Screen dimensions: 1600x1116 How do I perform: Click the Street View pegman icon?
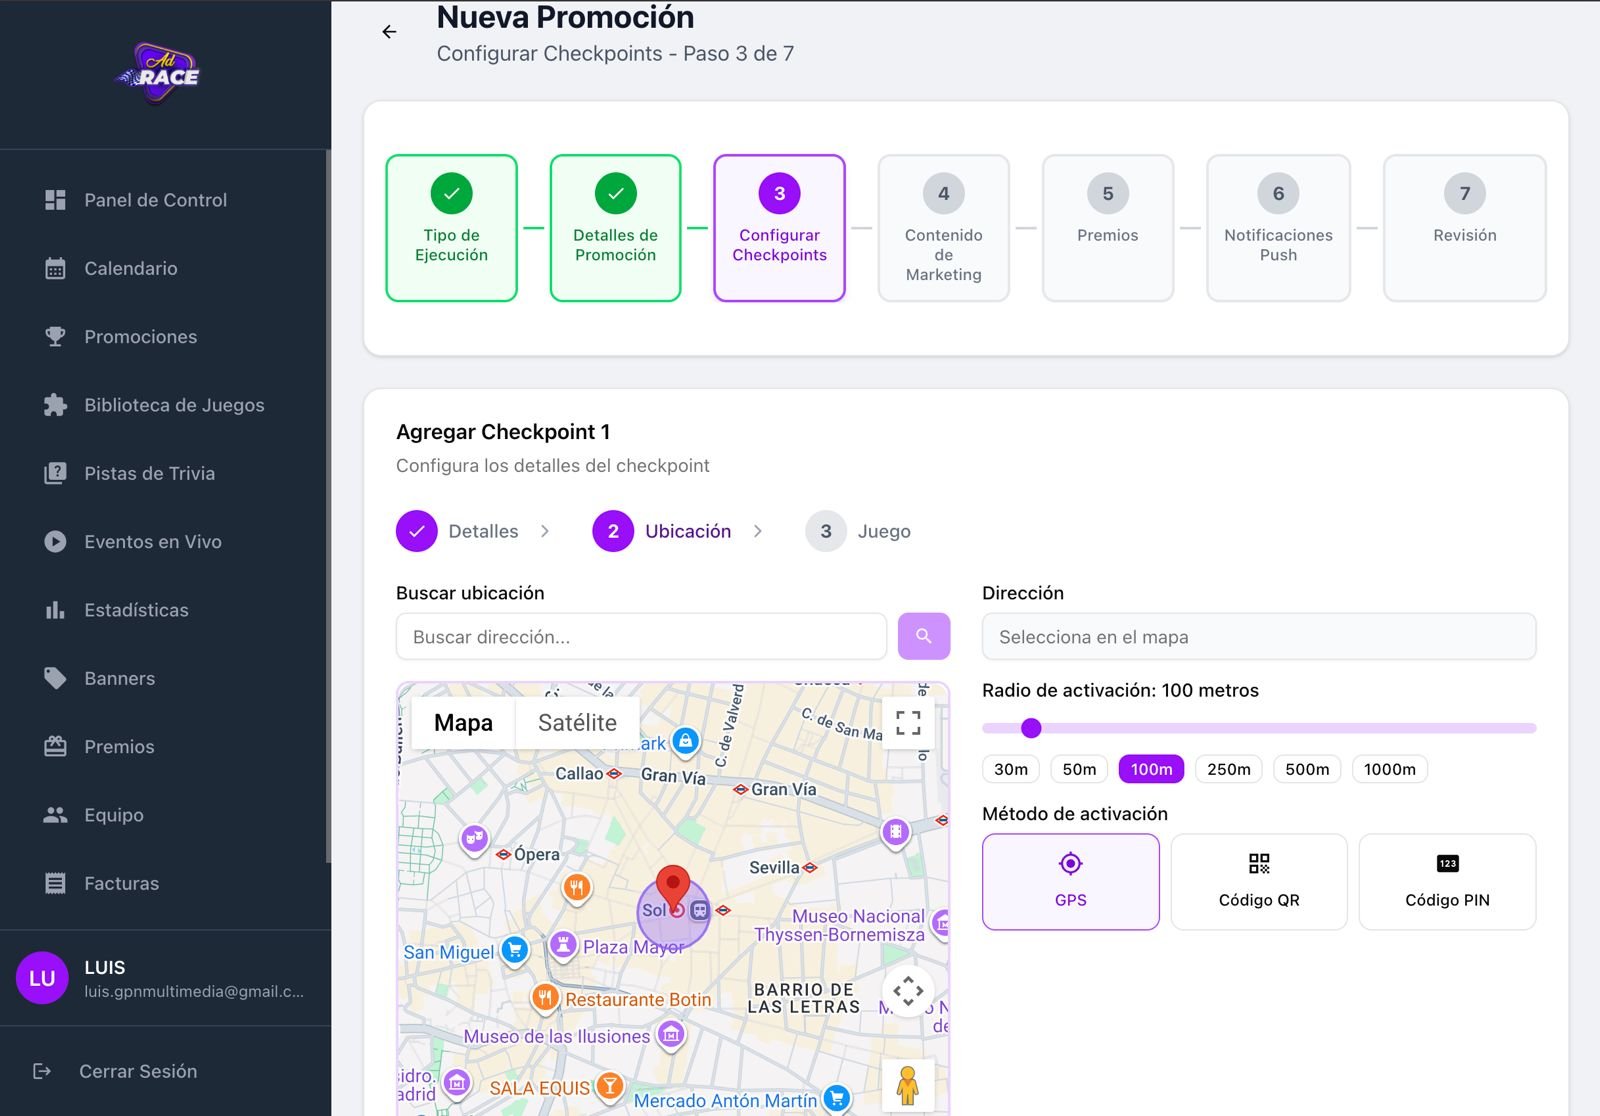pos(908,1085)
